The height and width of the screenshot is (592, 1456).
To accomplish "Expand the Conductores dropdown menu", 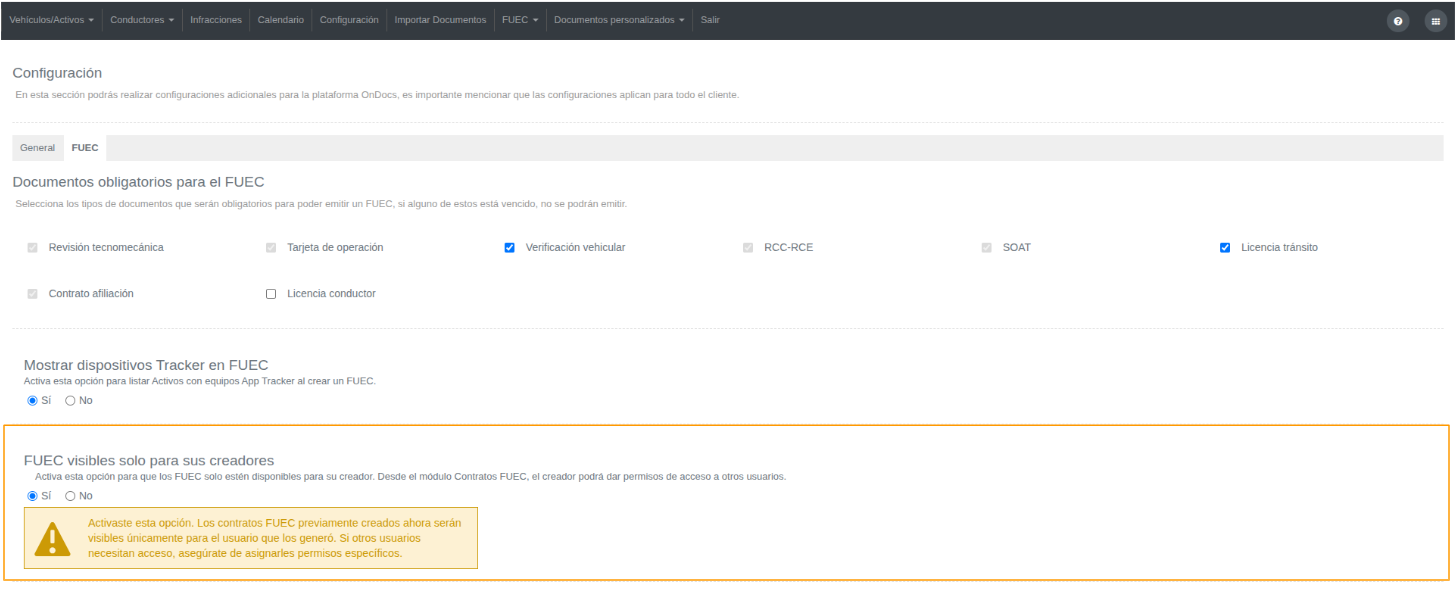I will [142, 20].
